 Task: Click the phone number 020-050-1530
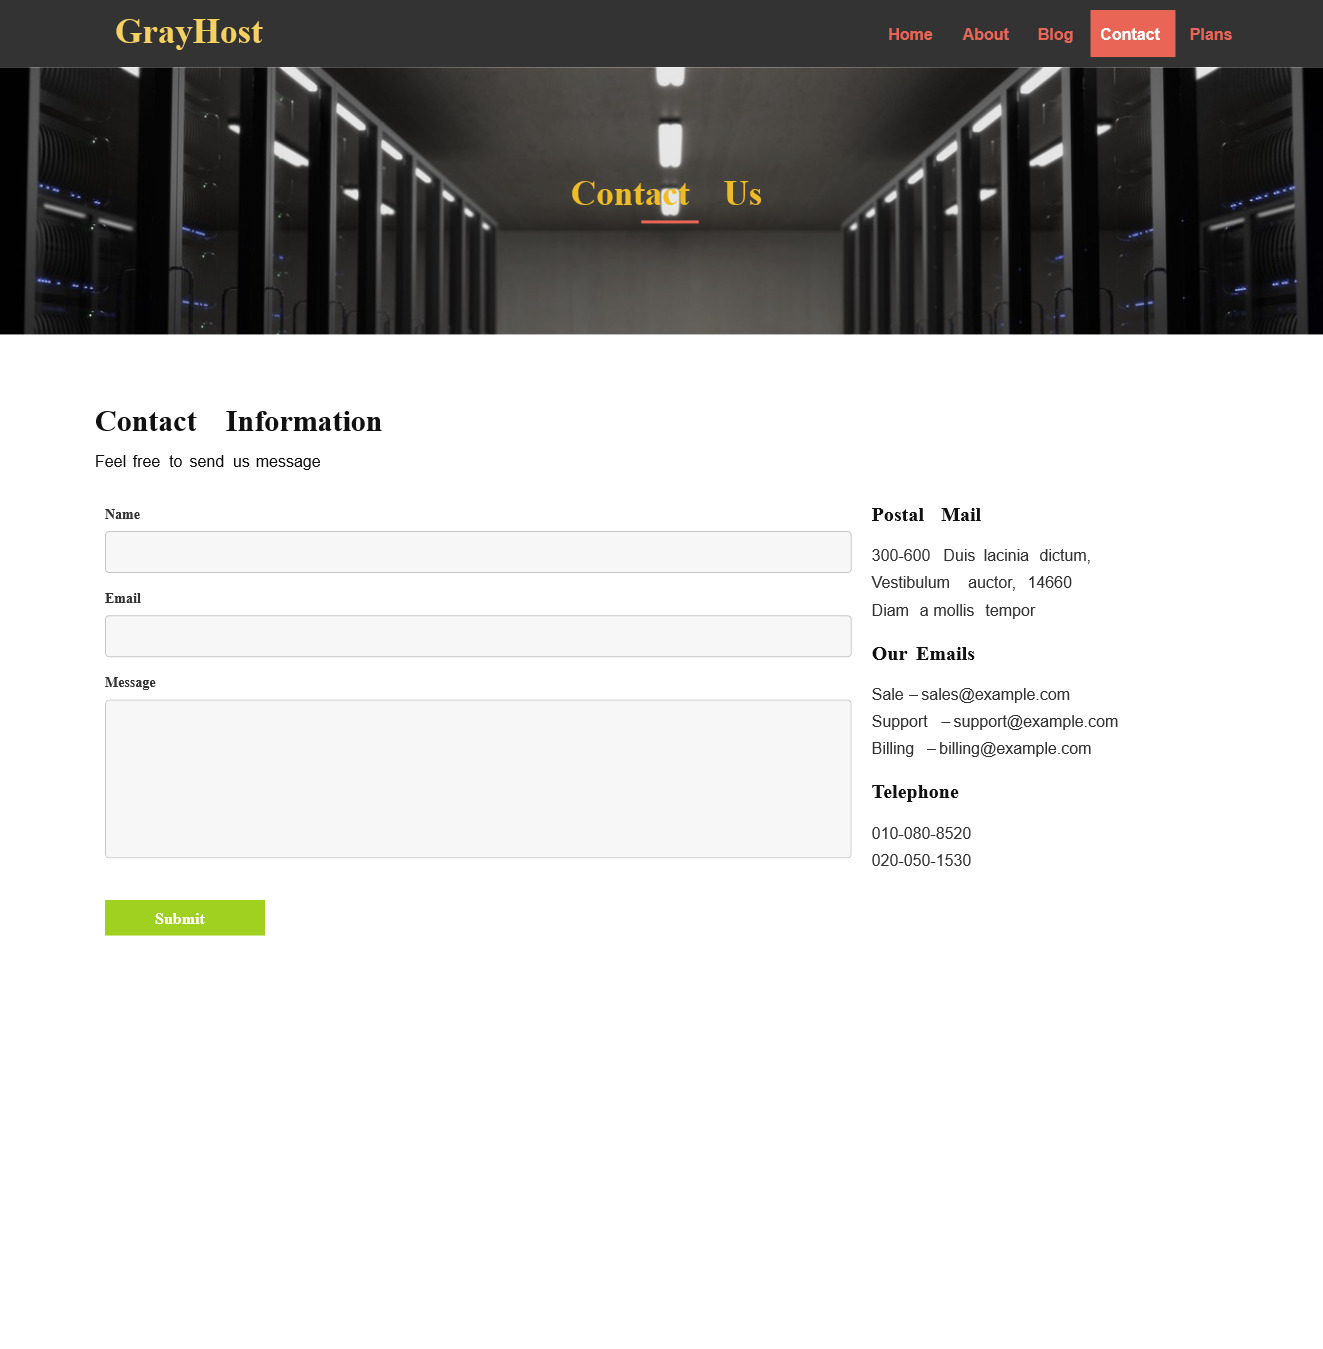(921, 860)
